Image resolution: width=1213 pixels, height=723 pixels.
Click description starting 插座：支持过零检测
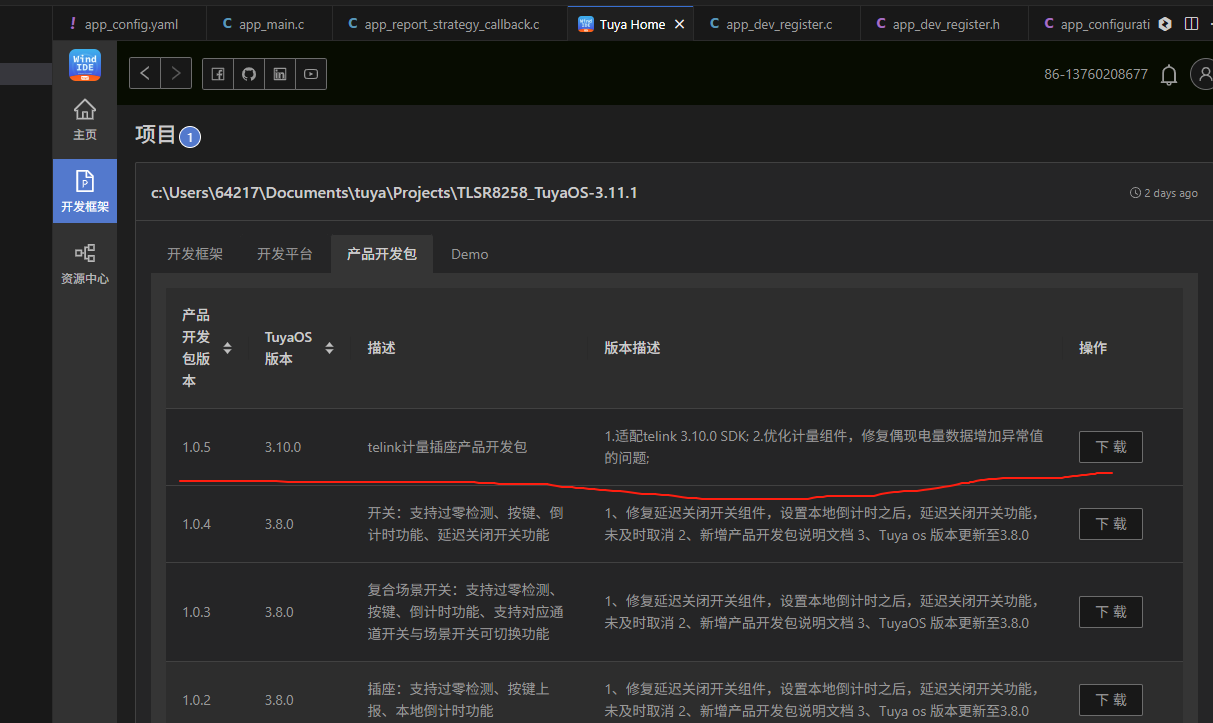point(459,700)
